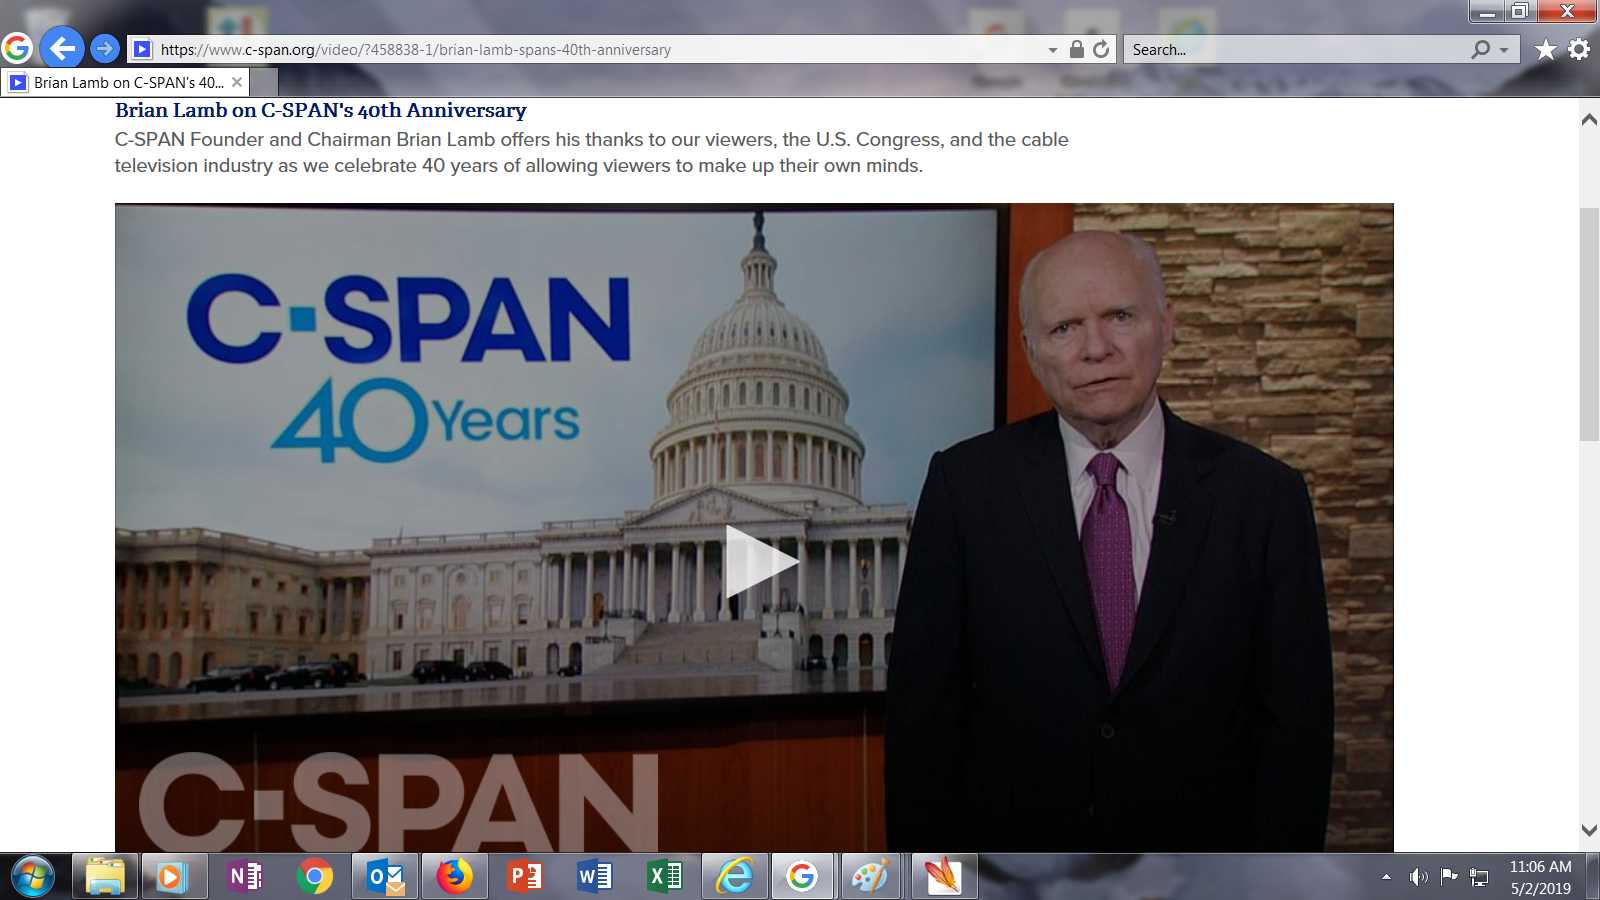Click the Google icon left of Back button
1600x900 pixels.
17,48
